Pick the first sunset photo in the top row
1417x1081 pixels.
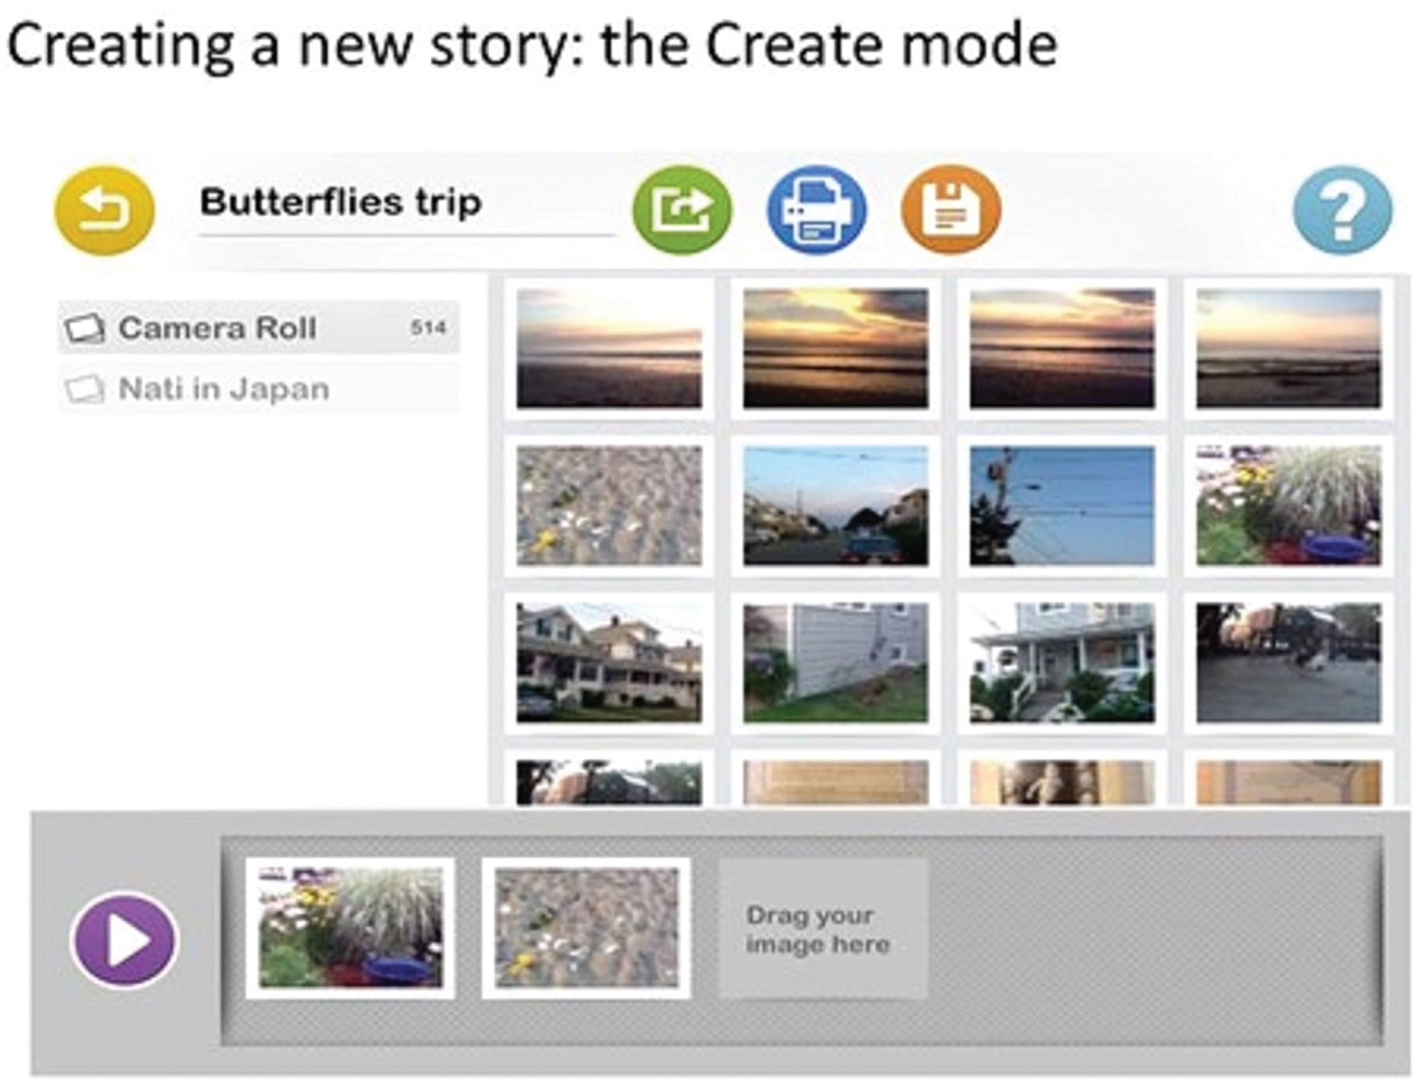click(609, 348)
